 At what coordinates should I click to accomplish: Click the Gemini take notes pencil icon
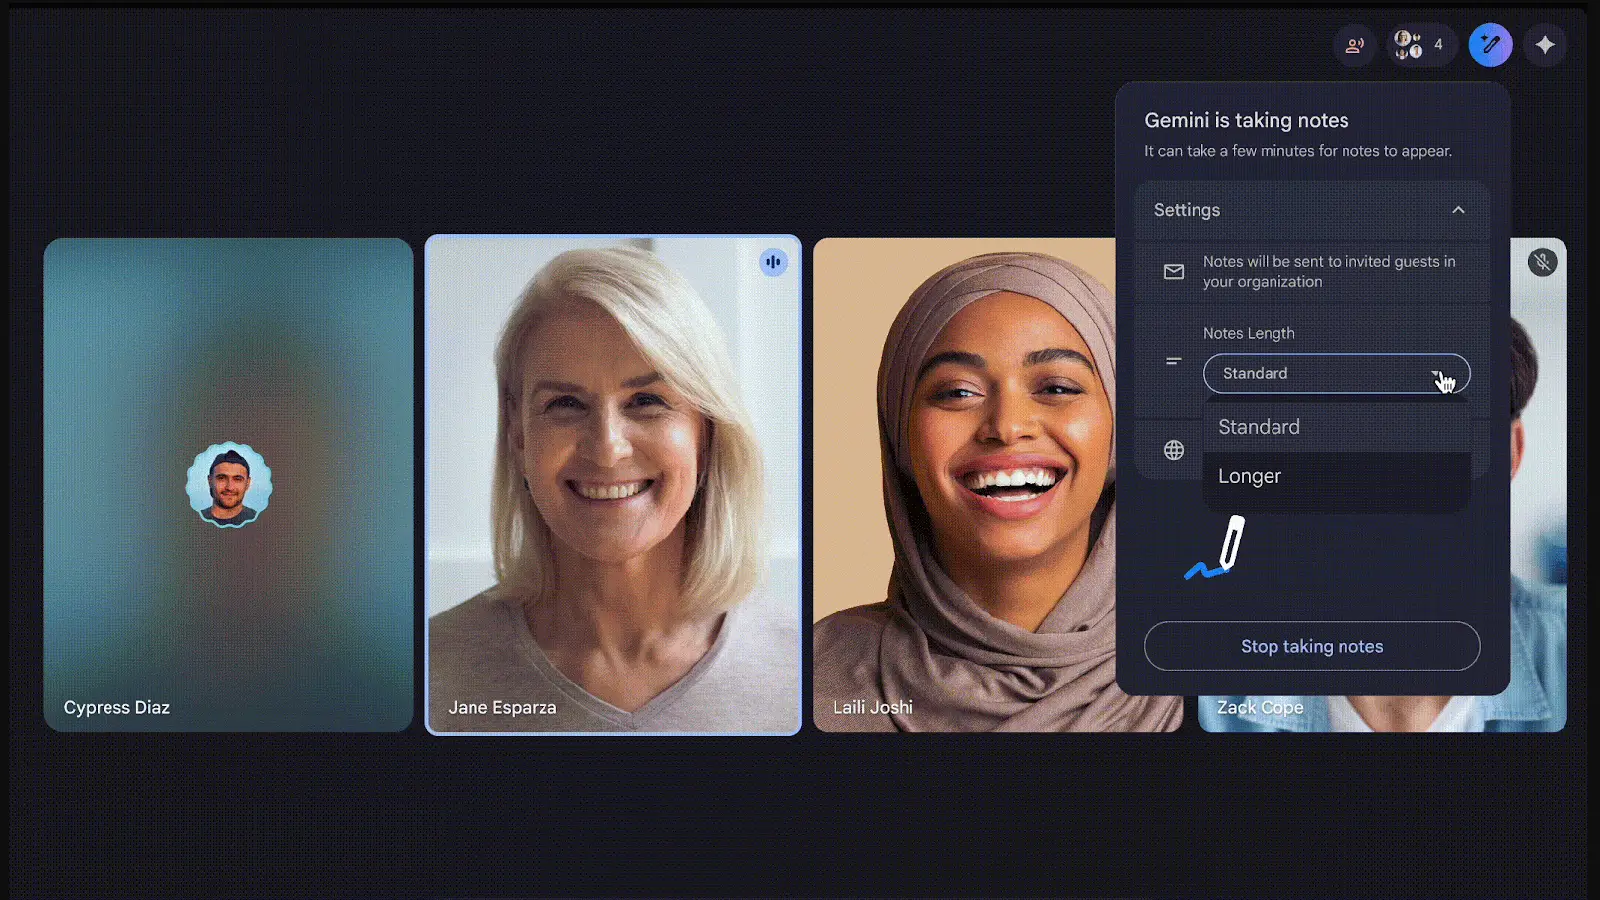[x=1490, y=45]
